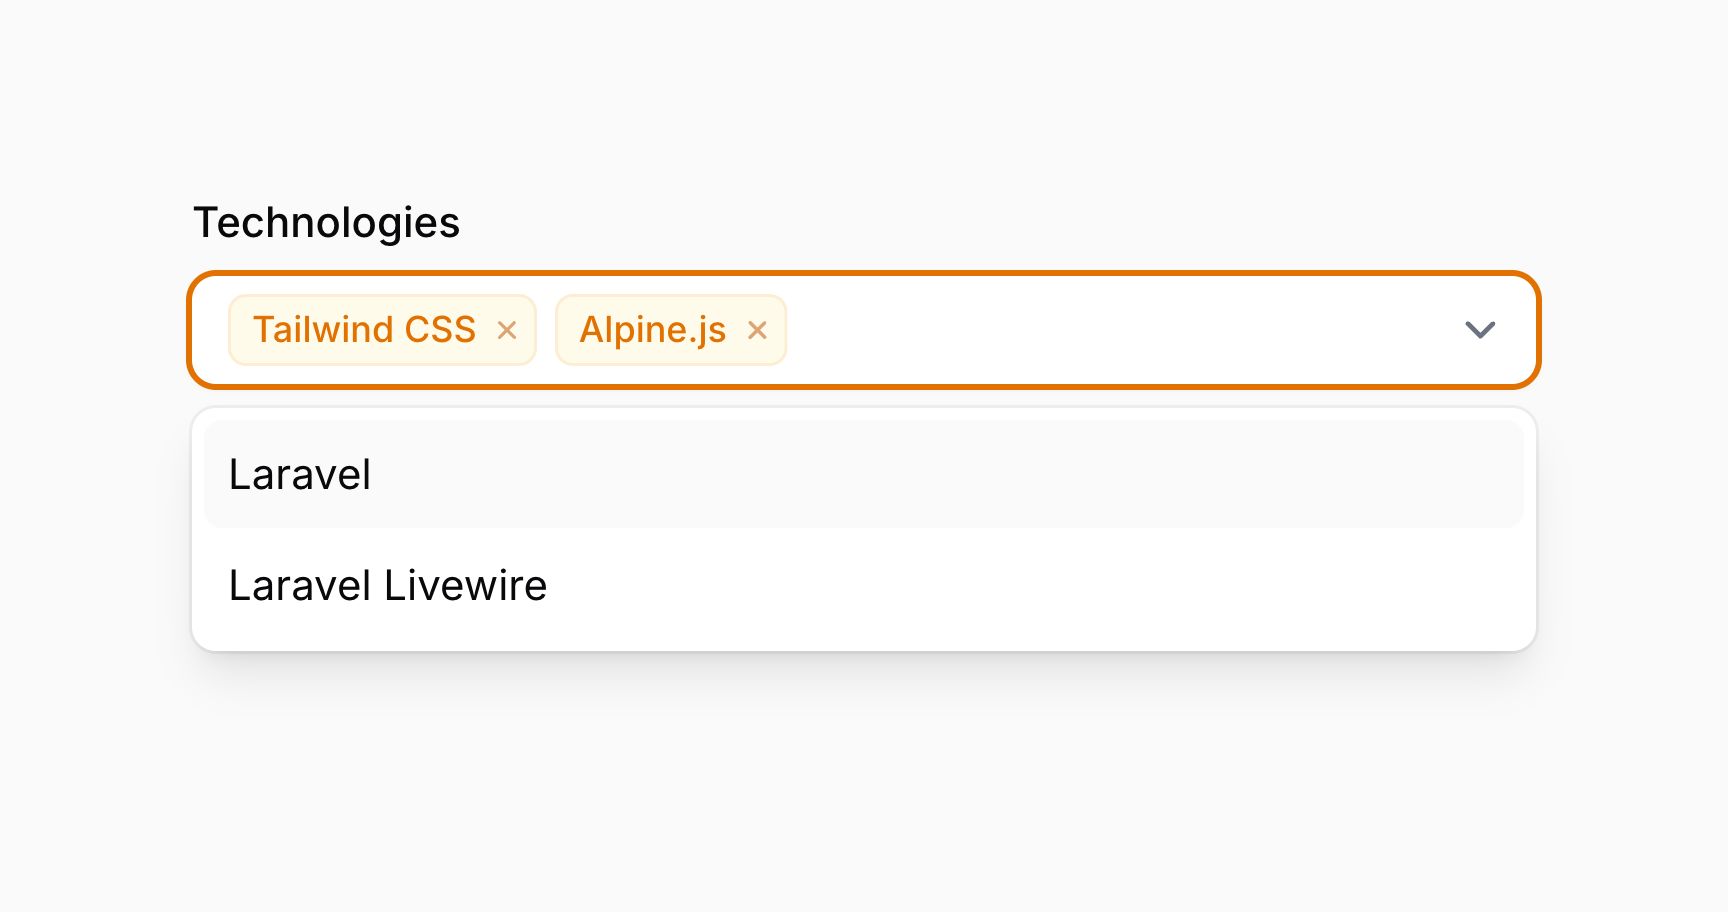Dismiss the Alpine.js selection using the close icon

coord(758,330)
